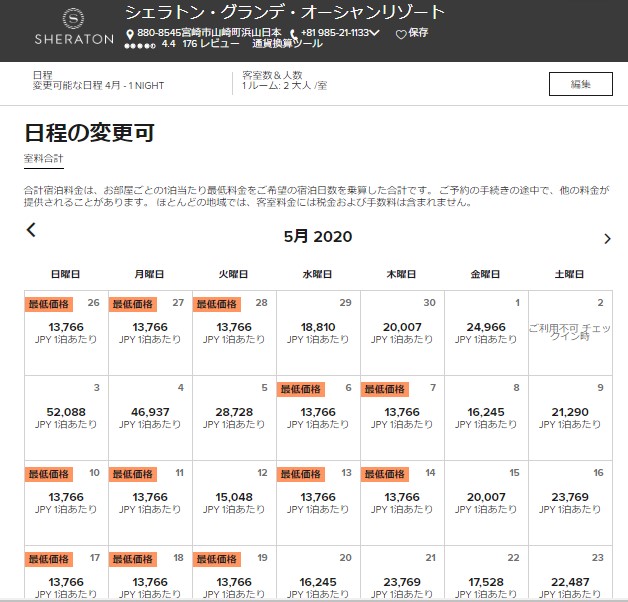Viewport: 628px width, 602px height.
Task: Go to previous month arrow
Action: click(31, 230)
